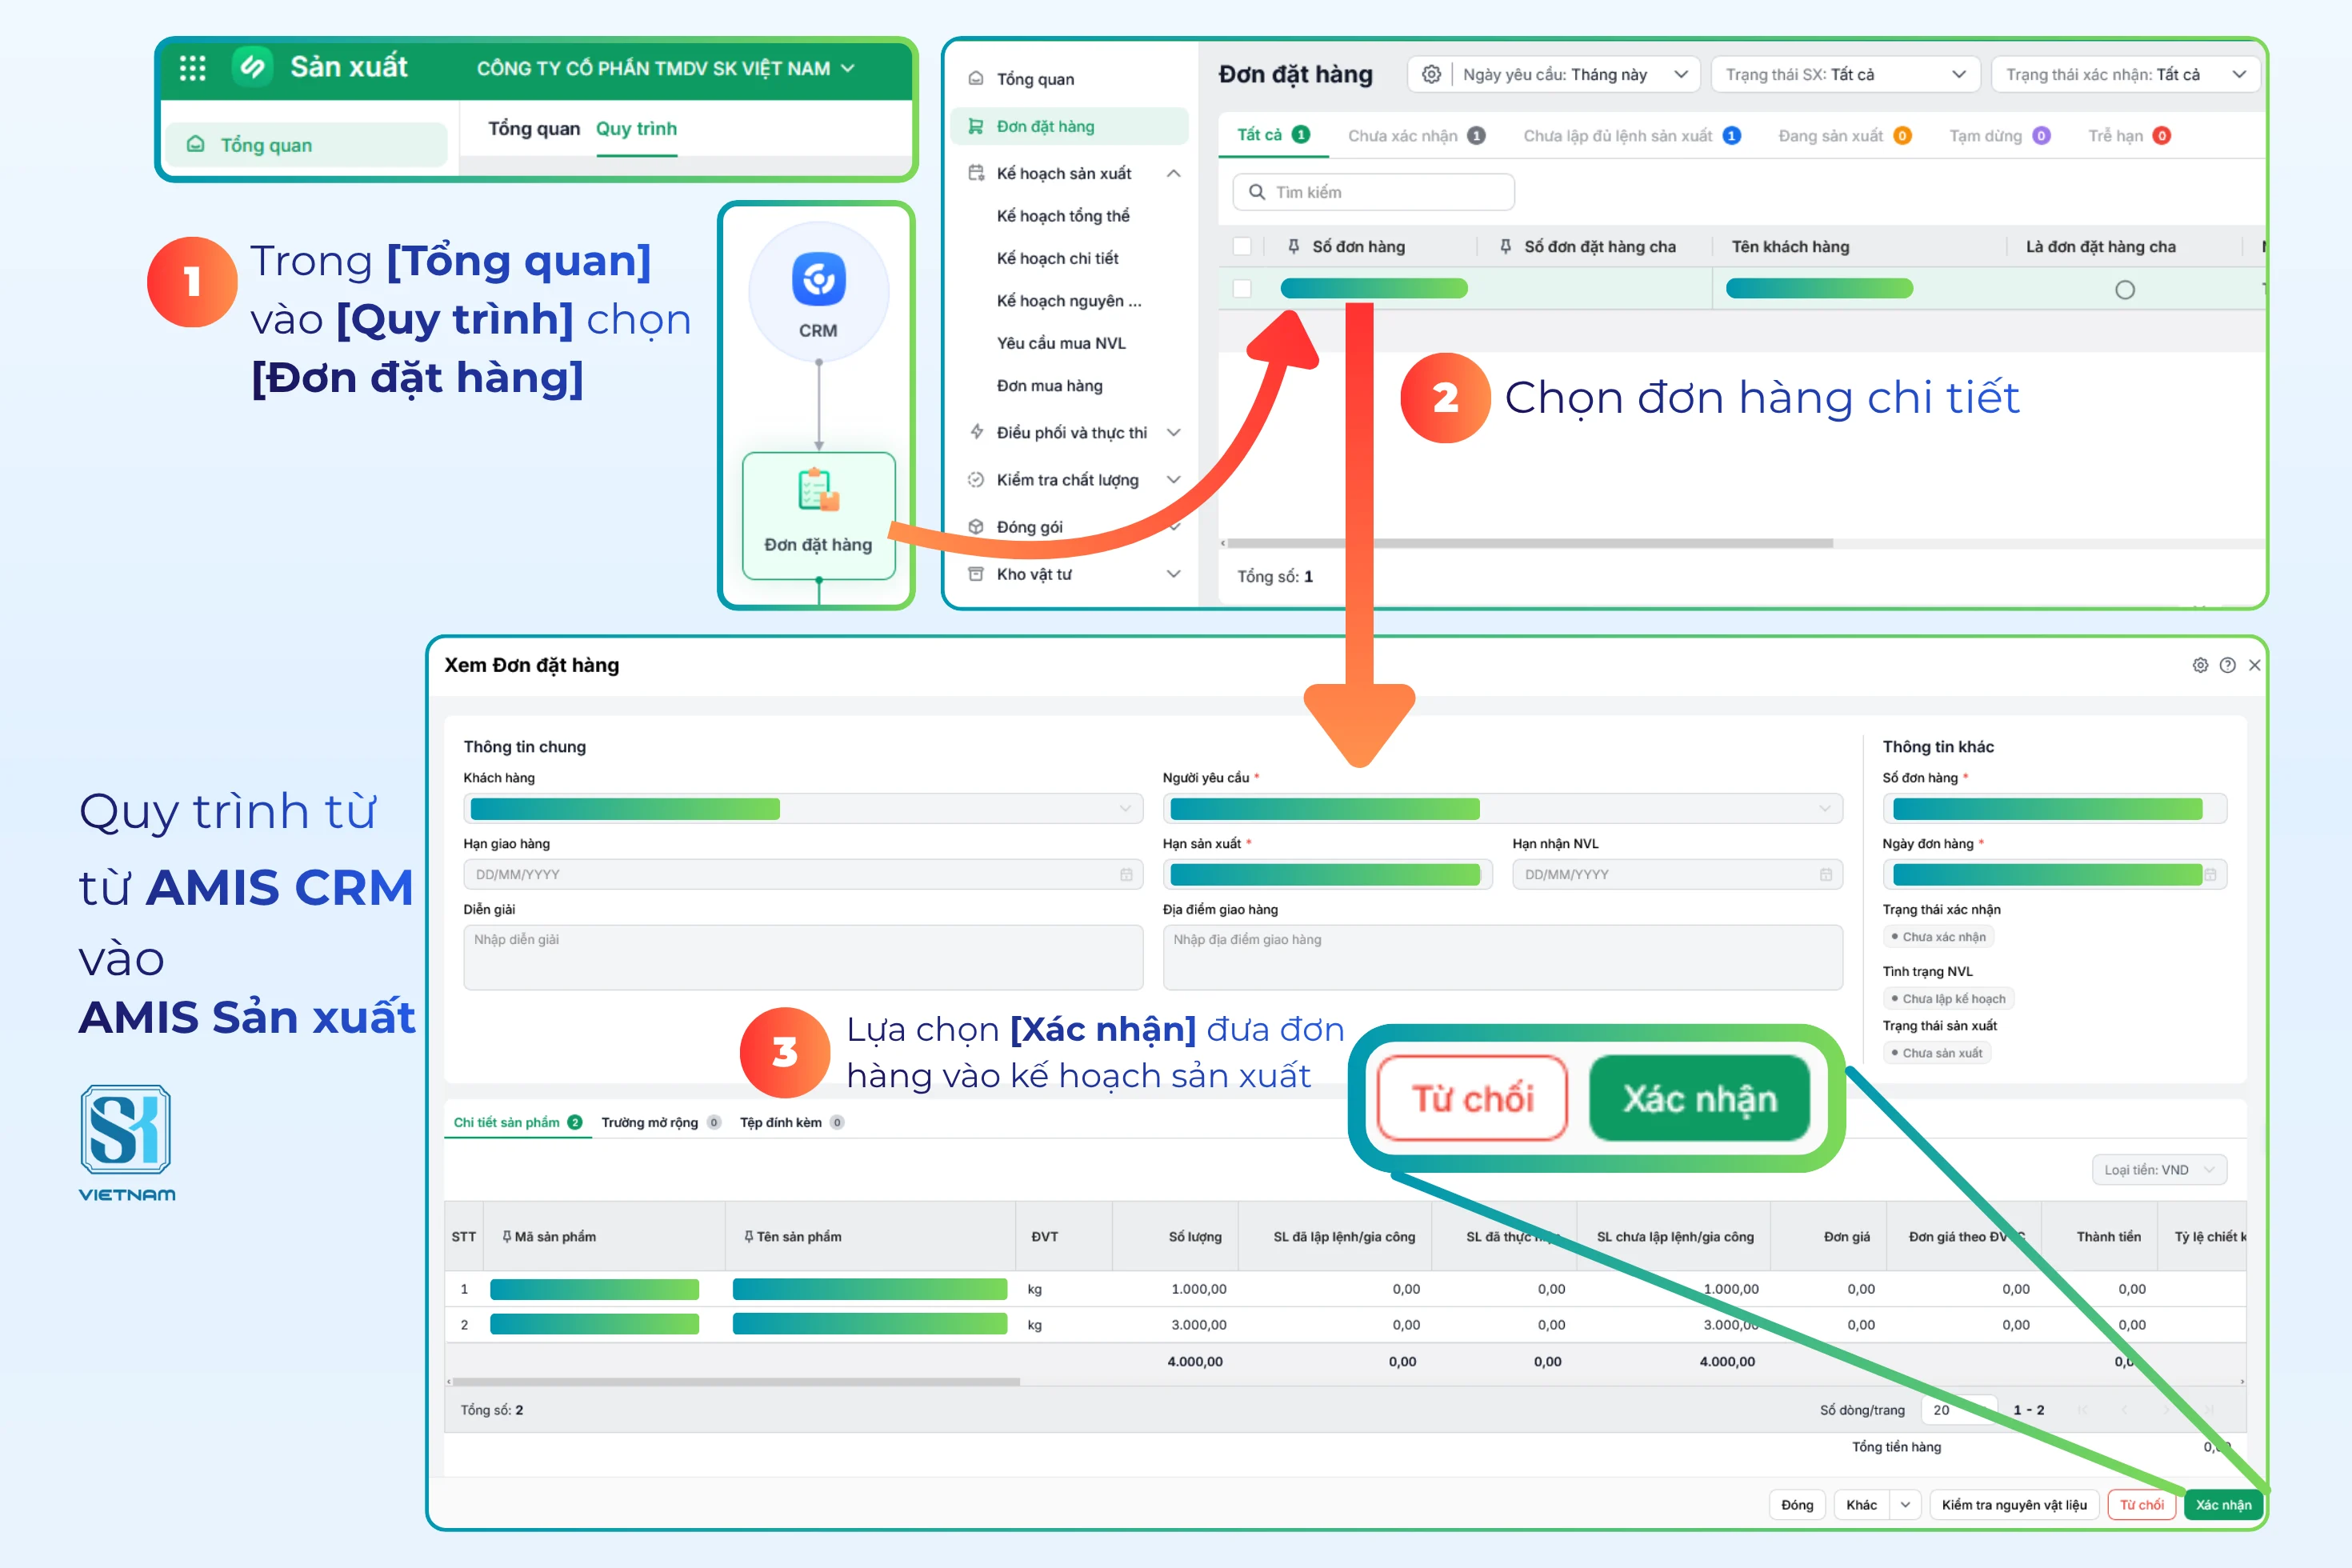Open Trạng thái xác nhận filter dropdown

(x=2125, y=75)
